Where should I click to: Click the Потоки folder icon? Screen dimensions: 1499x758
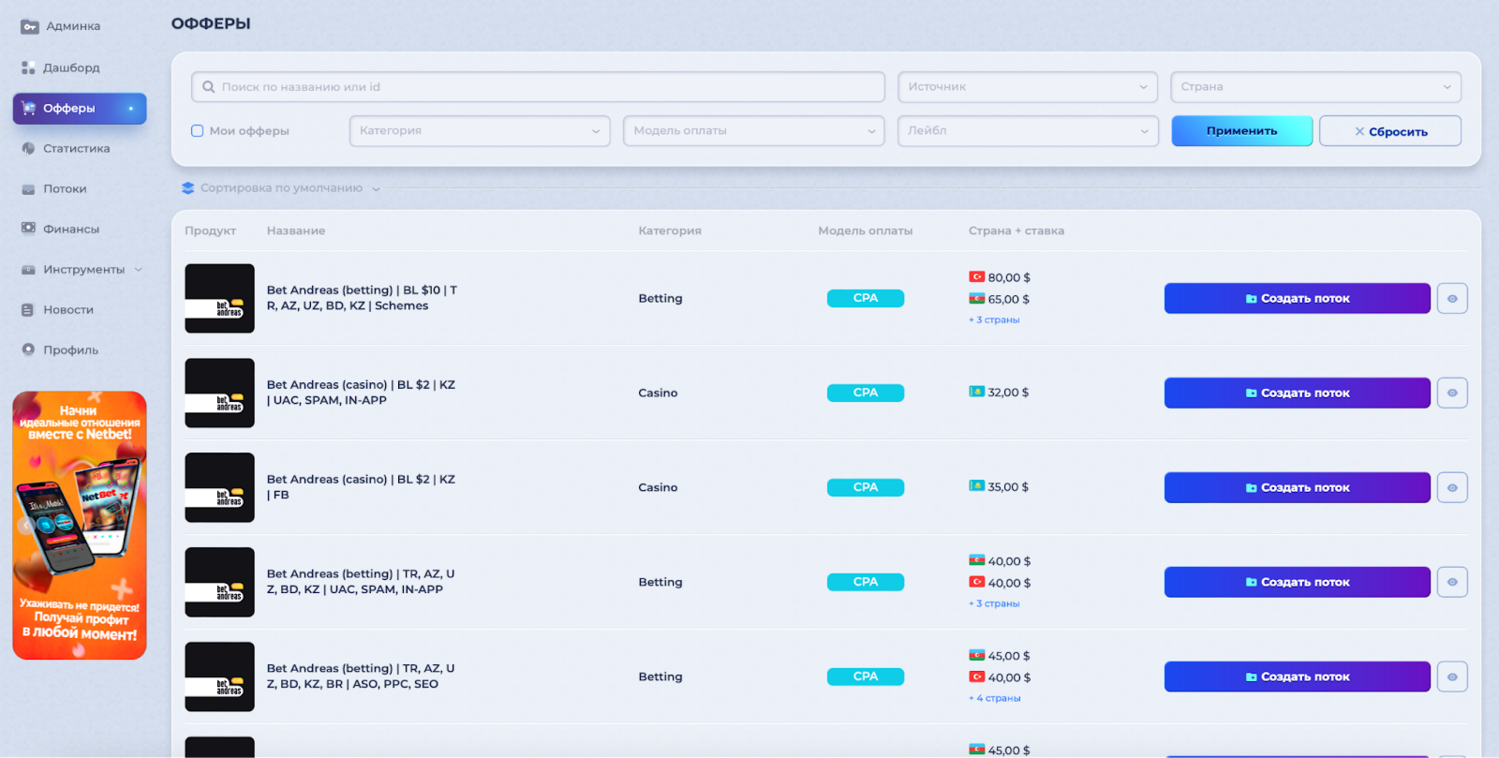tap(28, 189)
